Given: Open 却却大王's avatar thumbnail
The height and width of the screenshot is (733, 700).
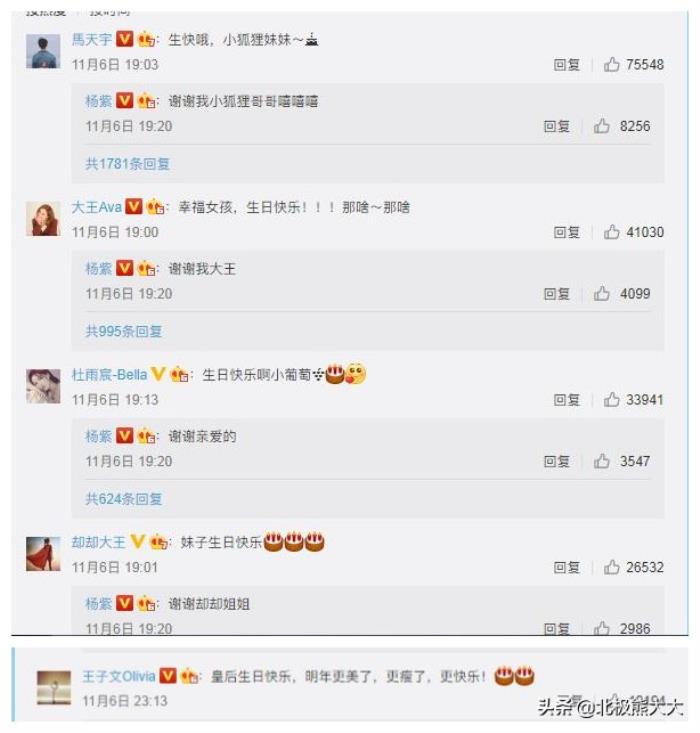Looking at the screenshot, I should [x=43, y=553].
